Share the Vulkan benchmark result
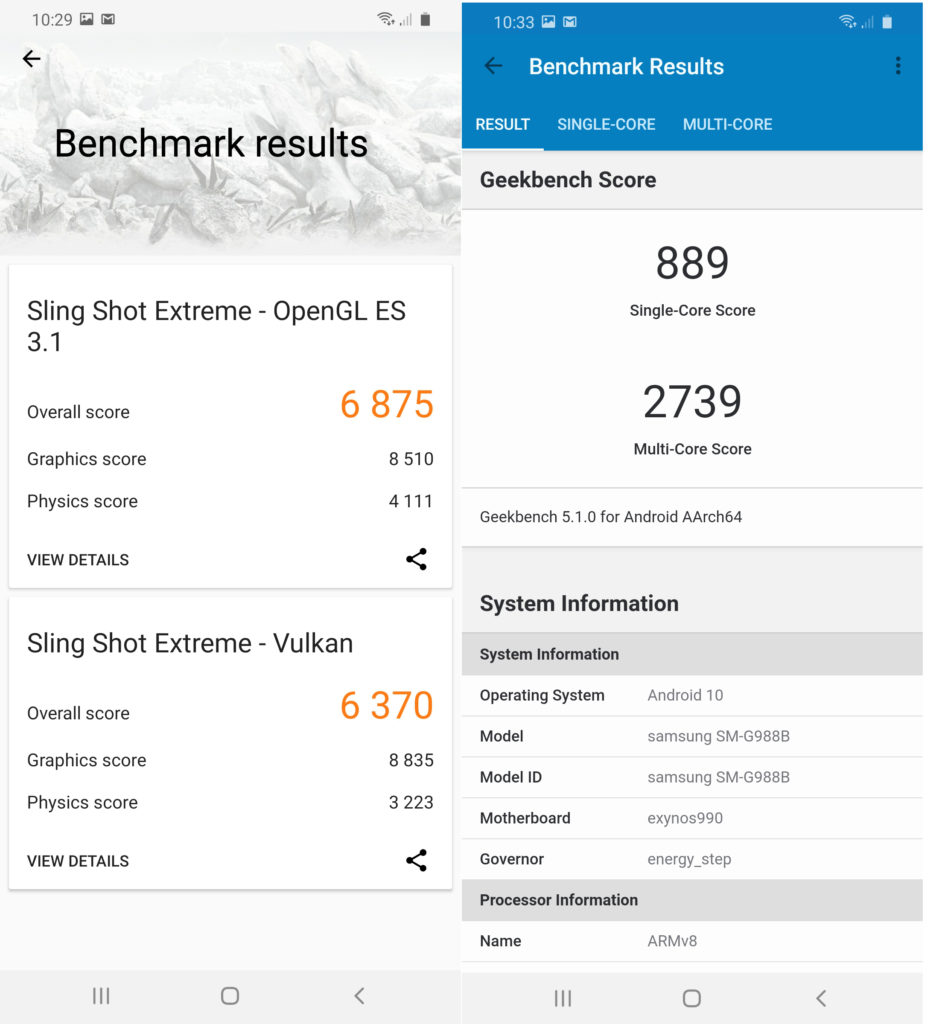This screenshot has height=1024, width=939. [x=416, y=861]
